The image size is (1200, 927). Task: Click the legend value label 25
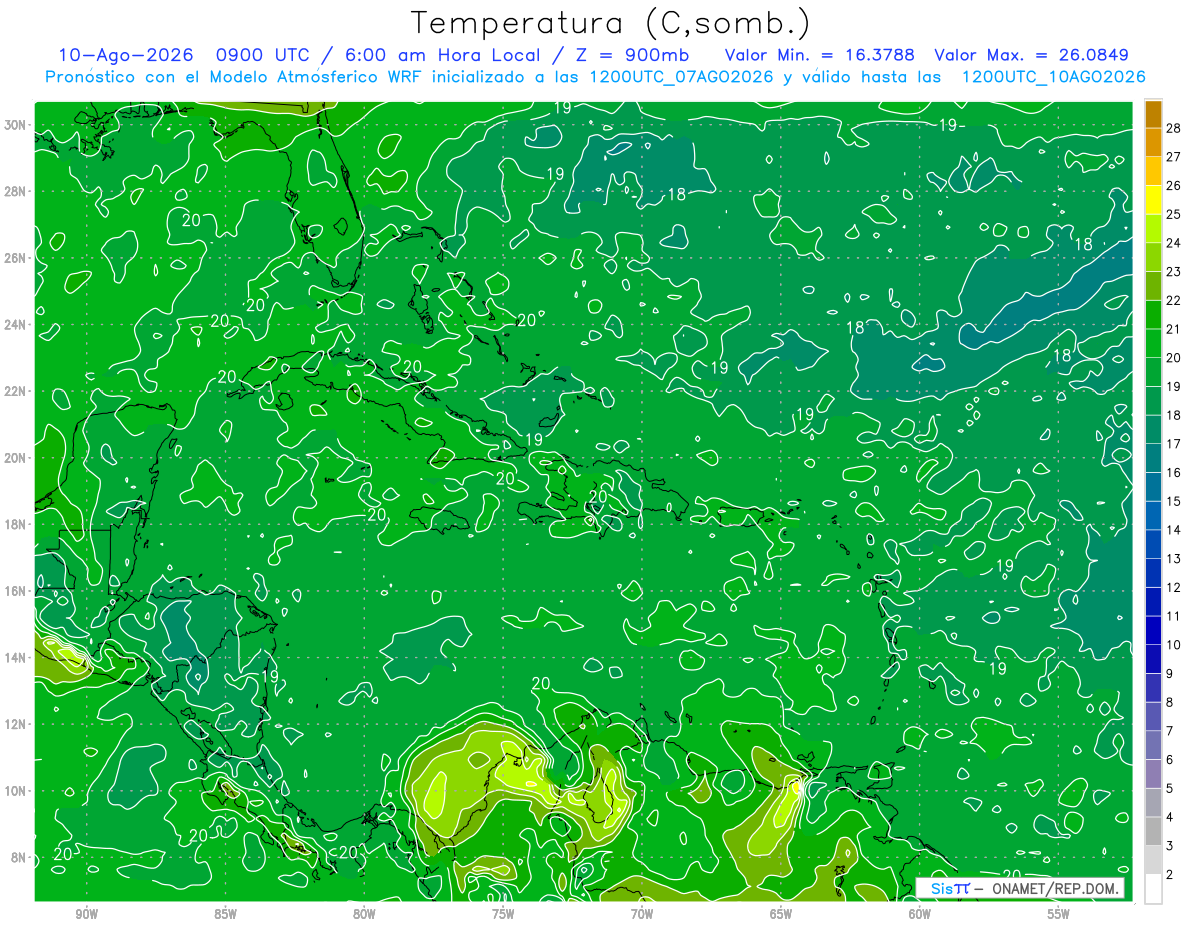[x=1173, y=214]
